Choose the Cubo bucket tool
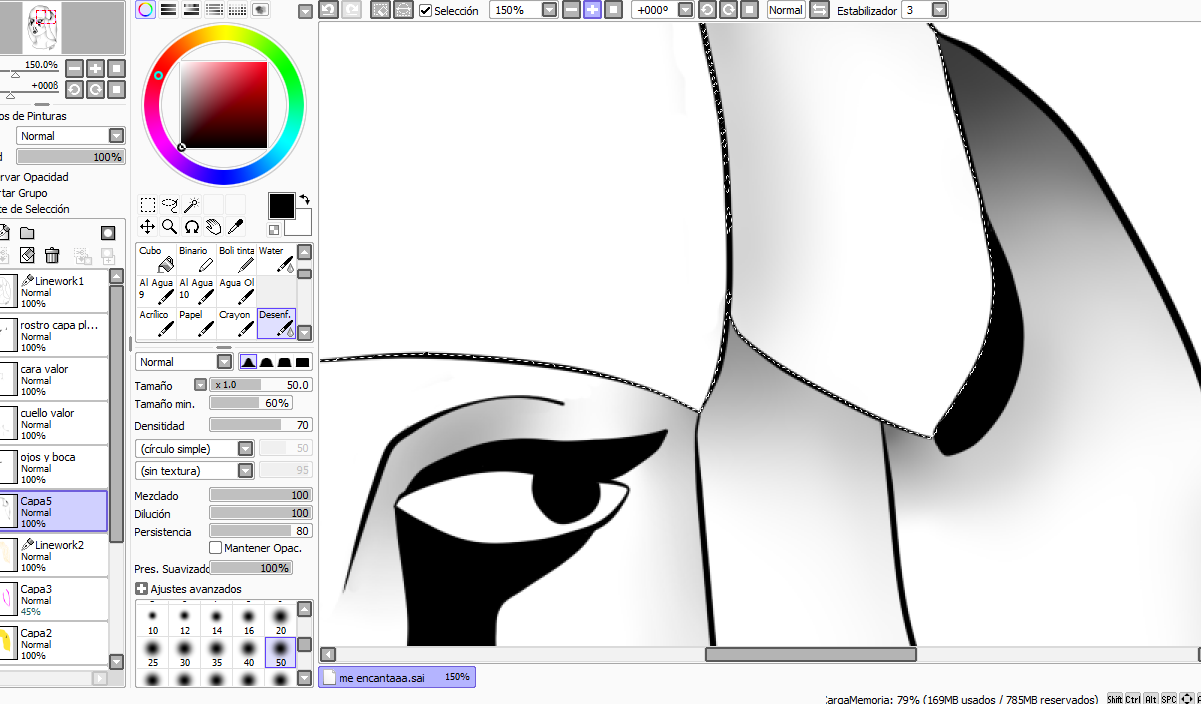 tap(156, 259)
